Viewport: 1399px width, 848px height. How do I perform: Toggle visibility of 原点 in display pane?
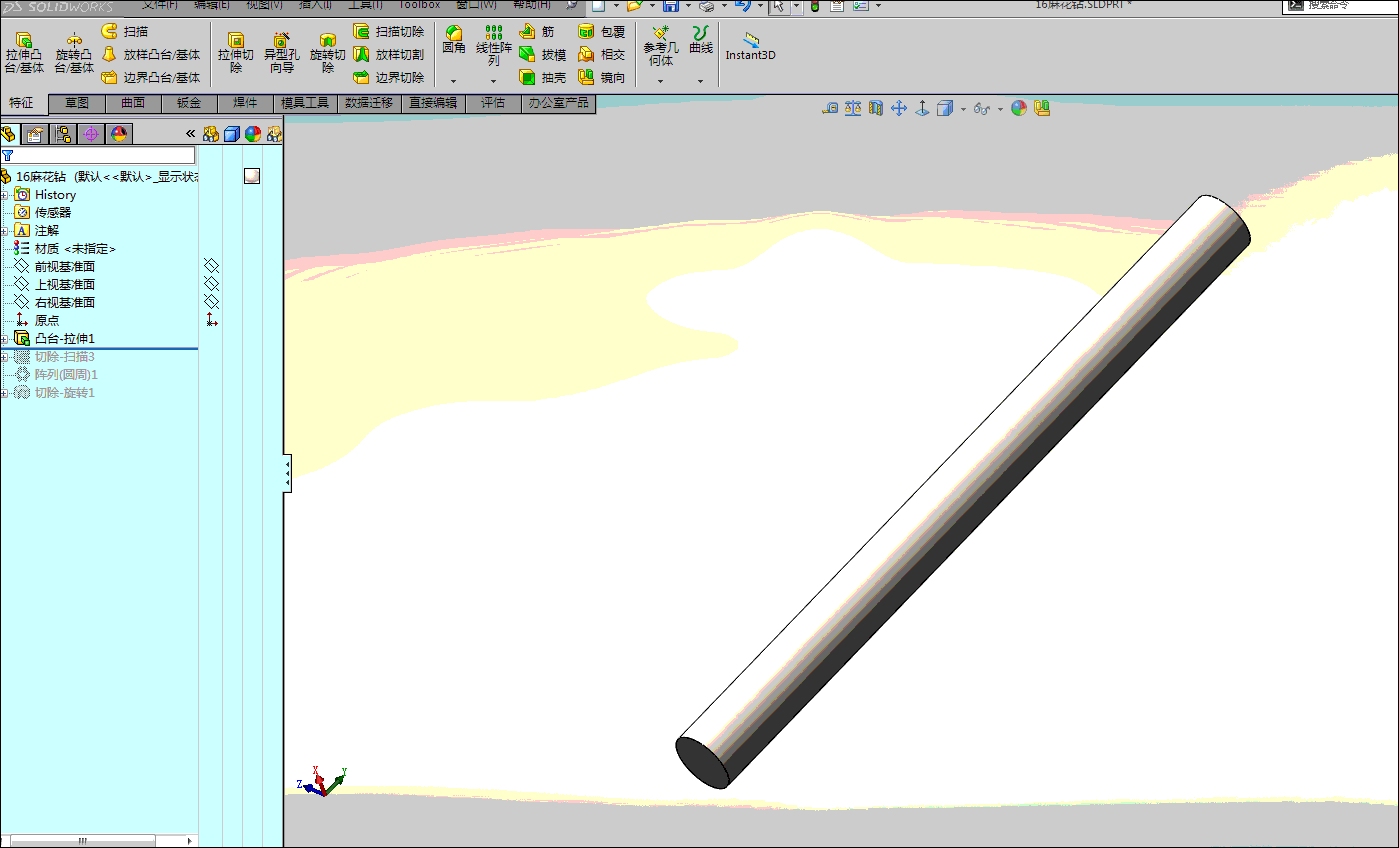211,319
